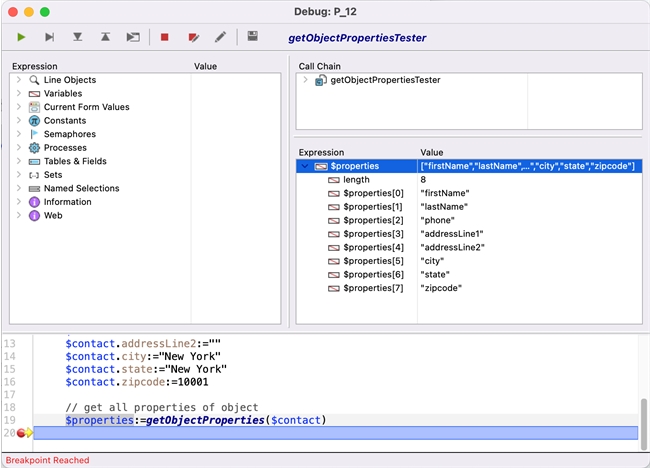The image size is (650, 468).
Task: Select the Constants item in the list
Action: coord(64,120)
